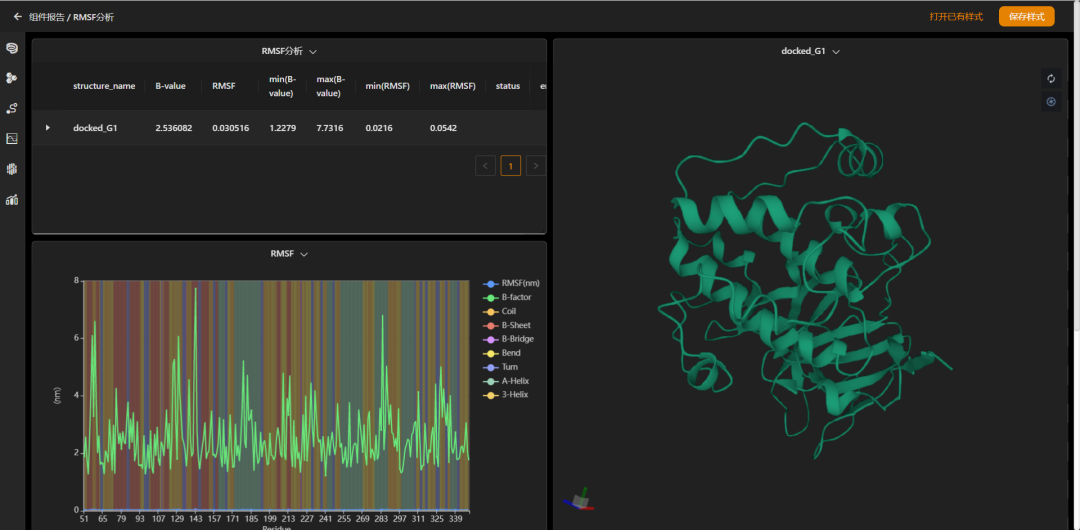
Task: Open the RMSF分析 panel dropdown
Action: point(312,51)
